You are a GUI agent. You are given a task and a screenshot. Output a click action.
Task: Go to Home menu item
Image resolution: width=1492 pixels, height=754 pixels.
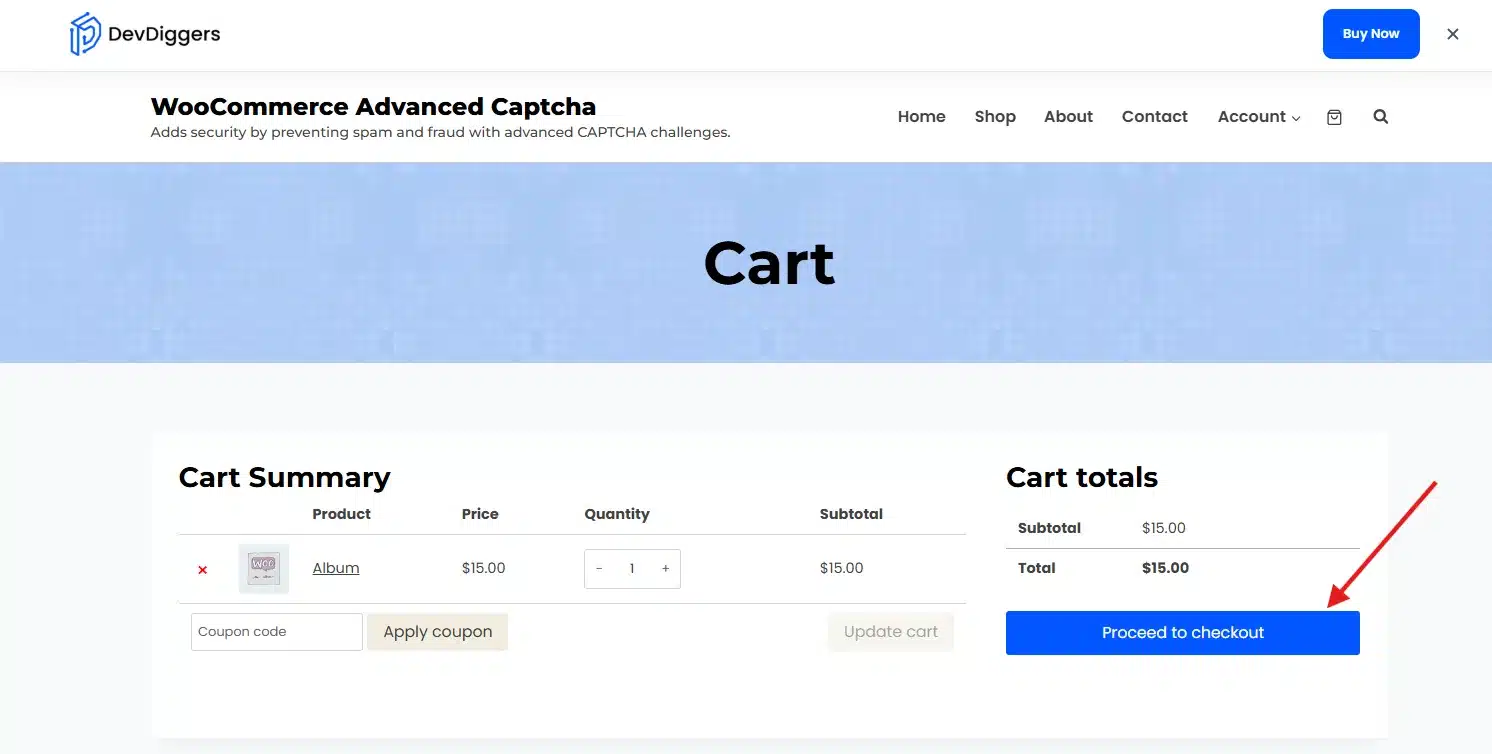[x=921, y=117]
